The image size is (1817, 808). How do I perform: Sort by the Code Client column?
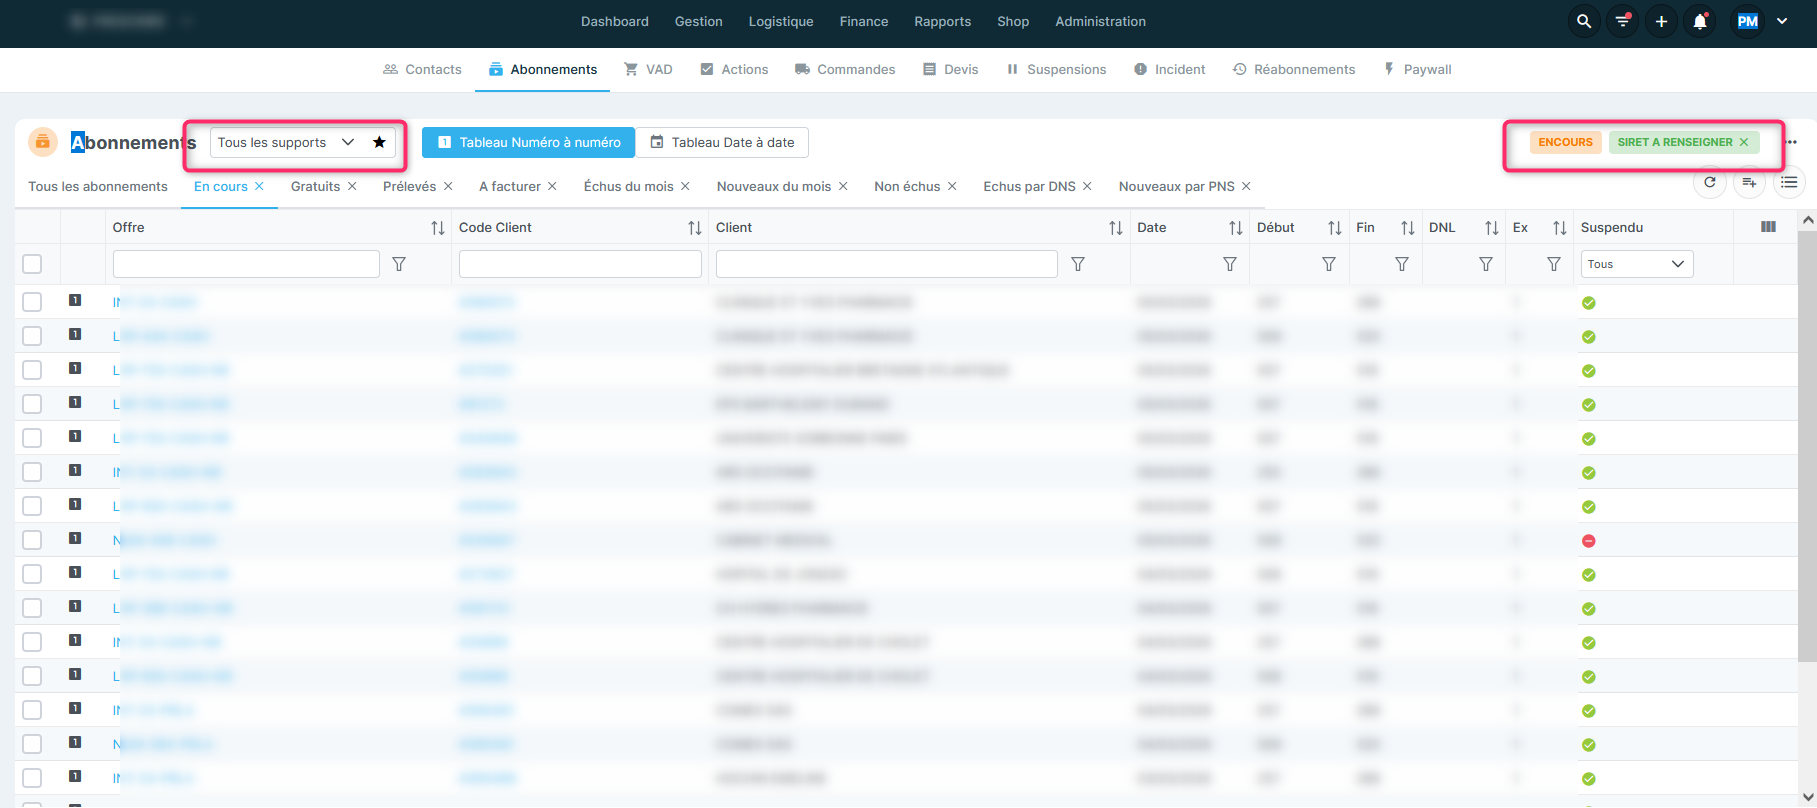tap(695, 228)
